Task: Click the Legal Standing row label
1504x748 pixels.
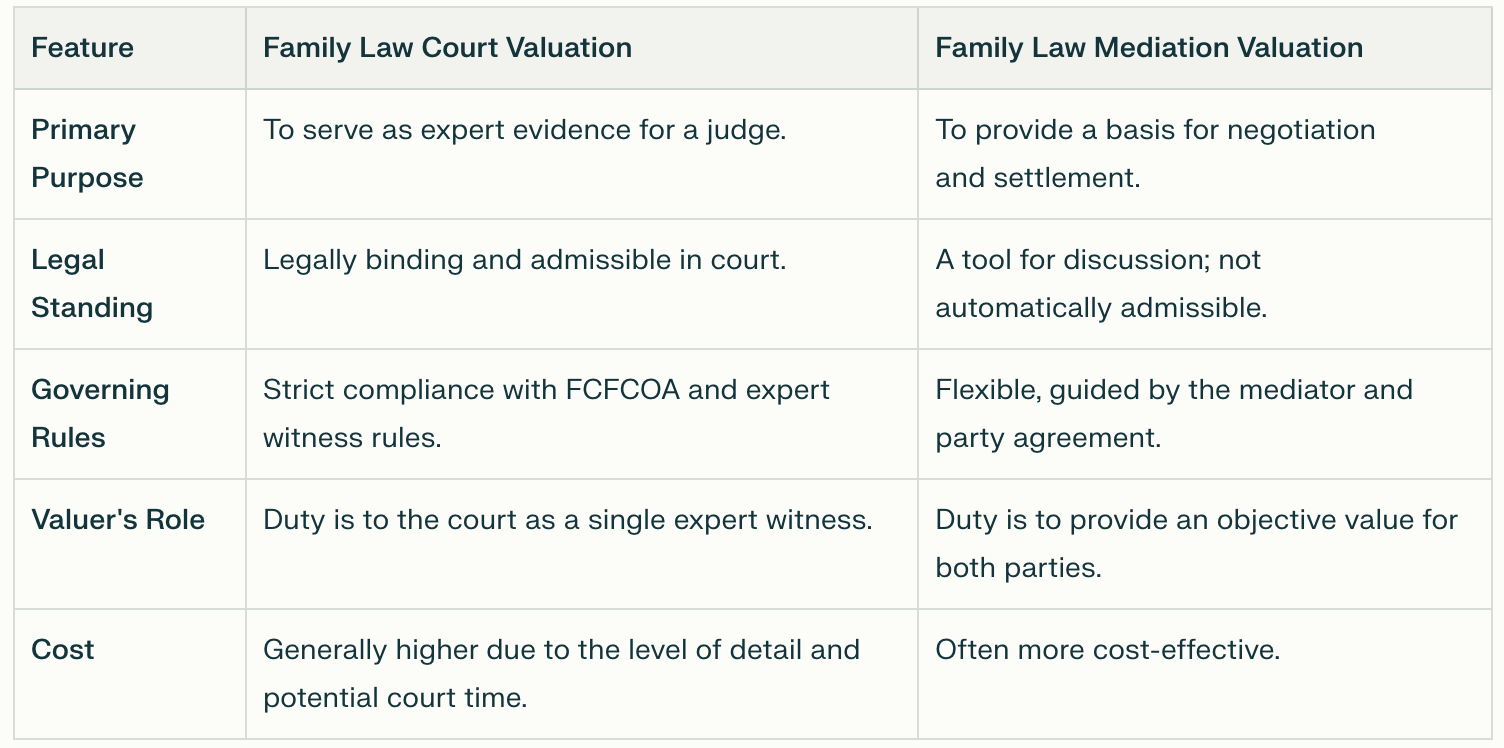Action: (92, 284)
